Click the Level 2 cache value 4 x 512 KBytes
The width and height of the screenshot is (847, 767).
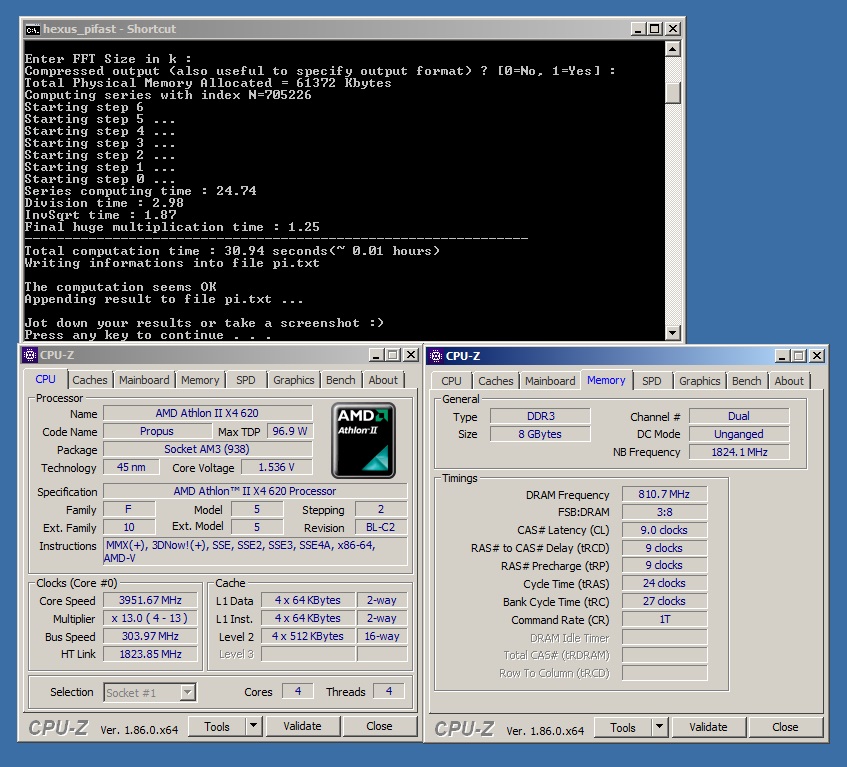[308, 636]
